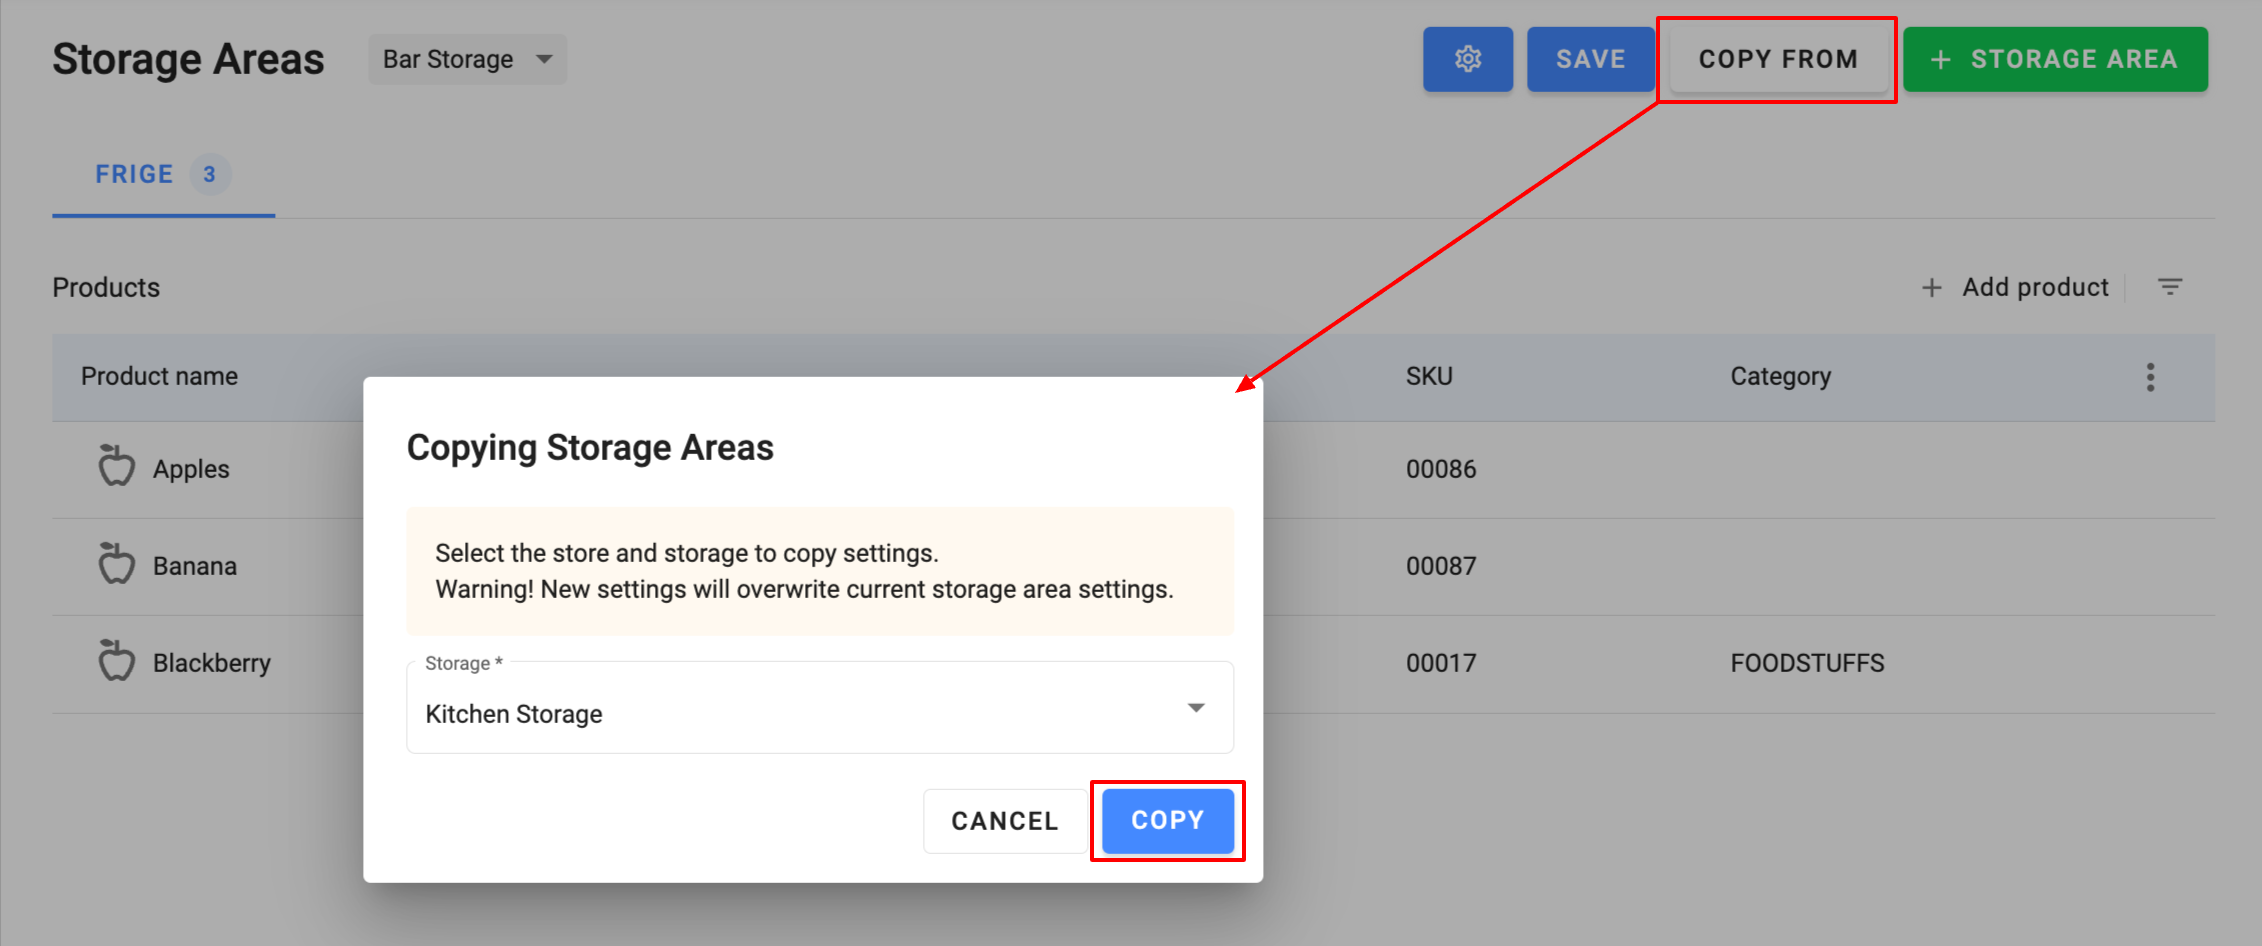
Task: Open the Kitchen Storage dropdown field
Action: pyautogui.click(x=800, y=712)
